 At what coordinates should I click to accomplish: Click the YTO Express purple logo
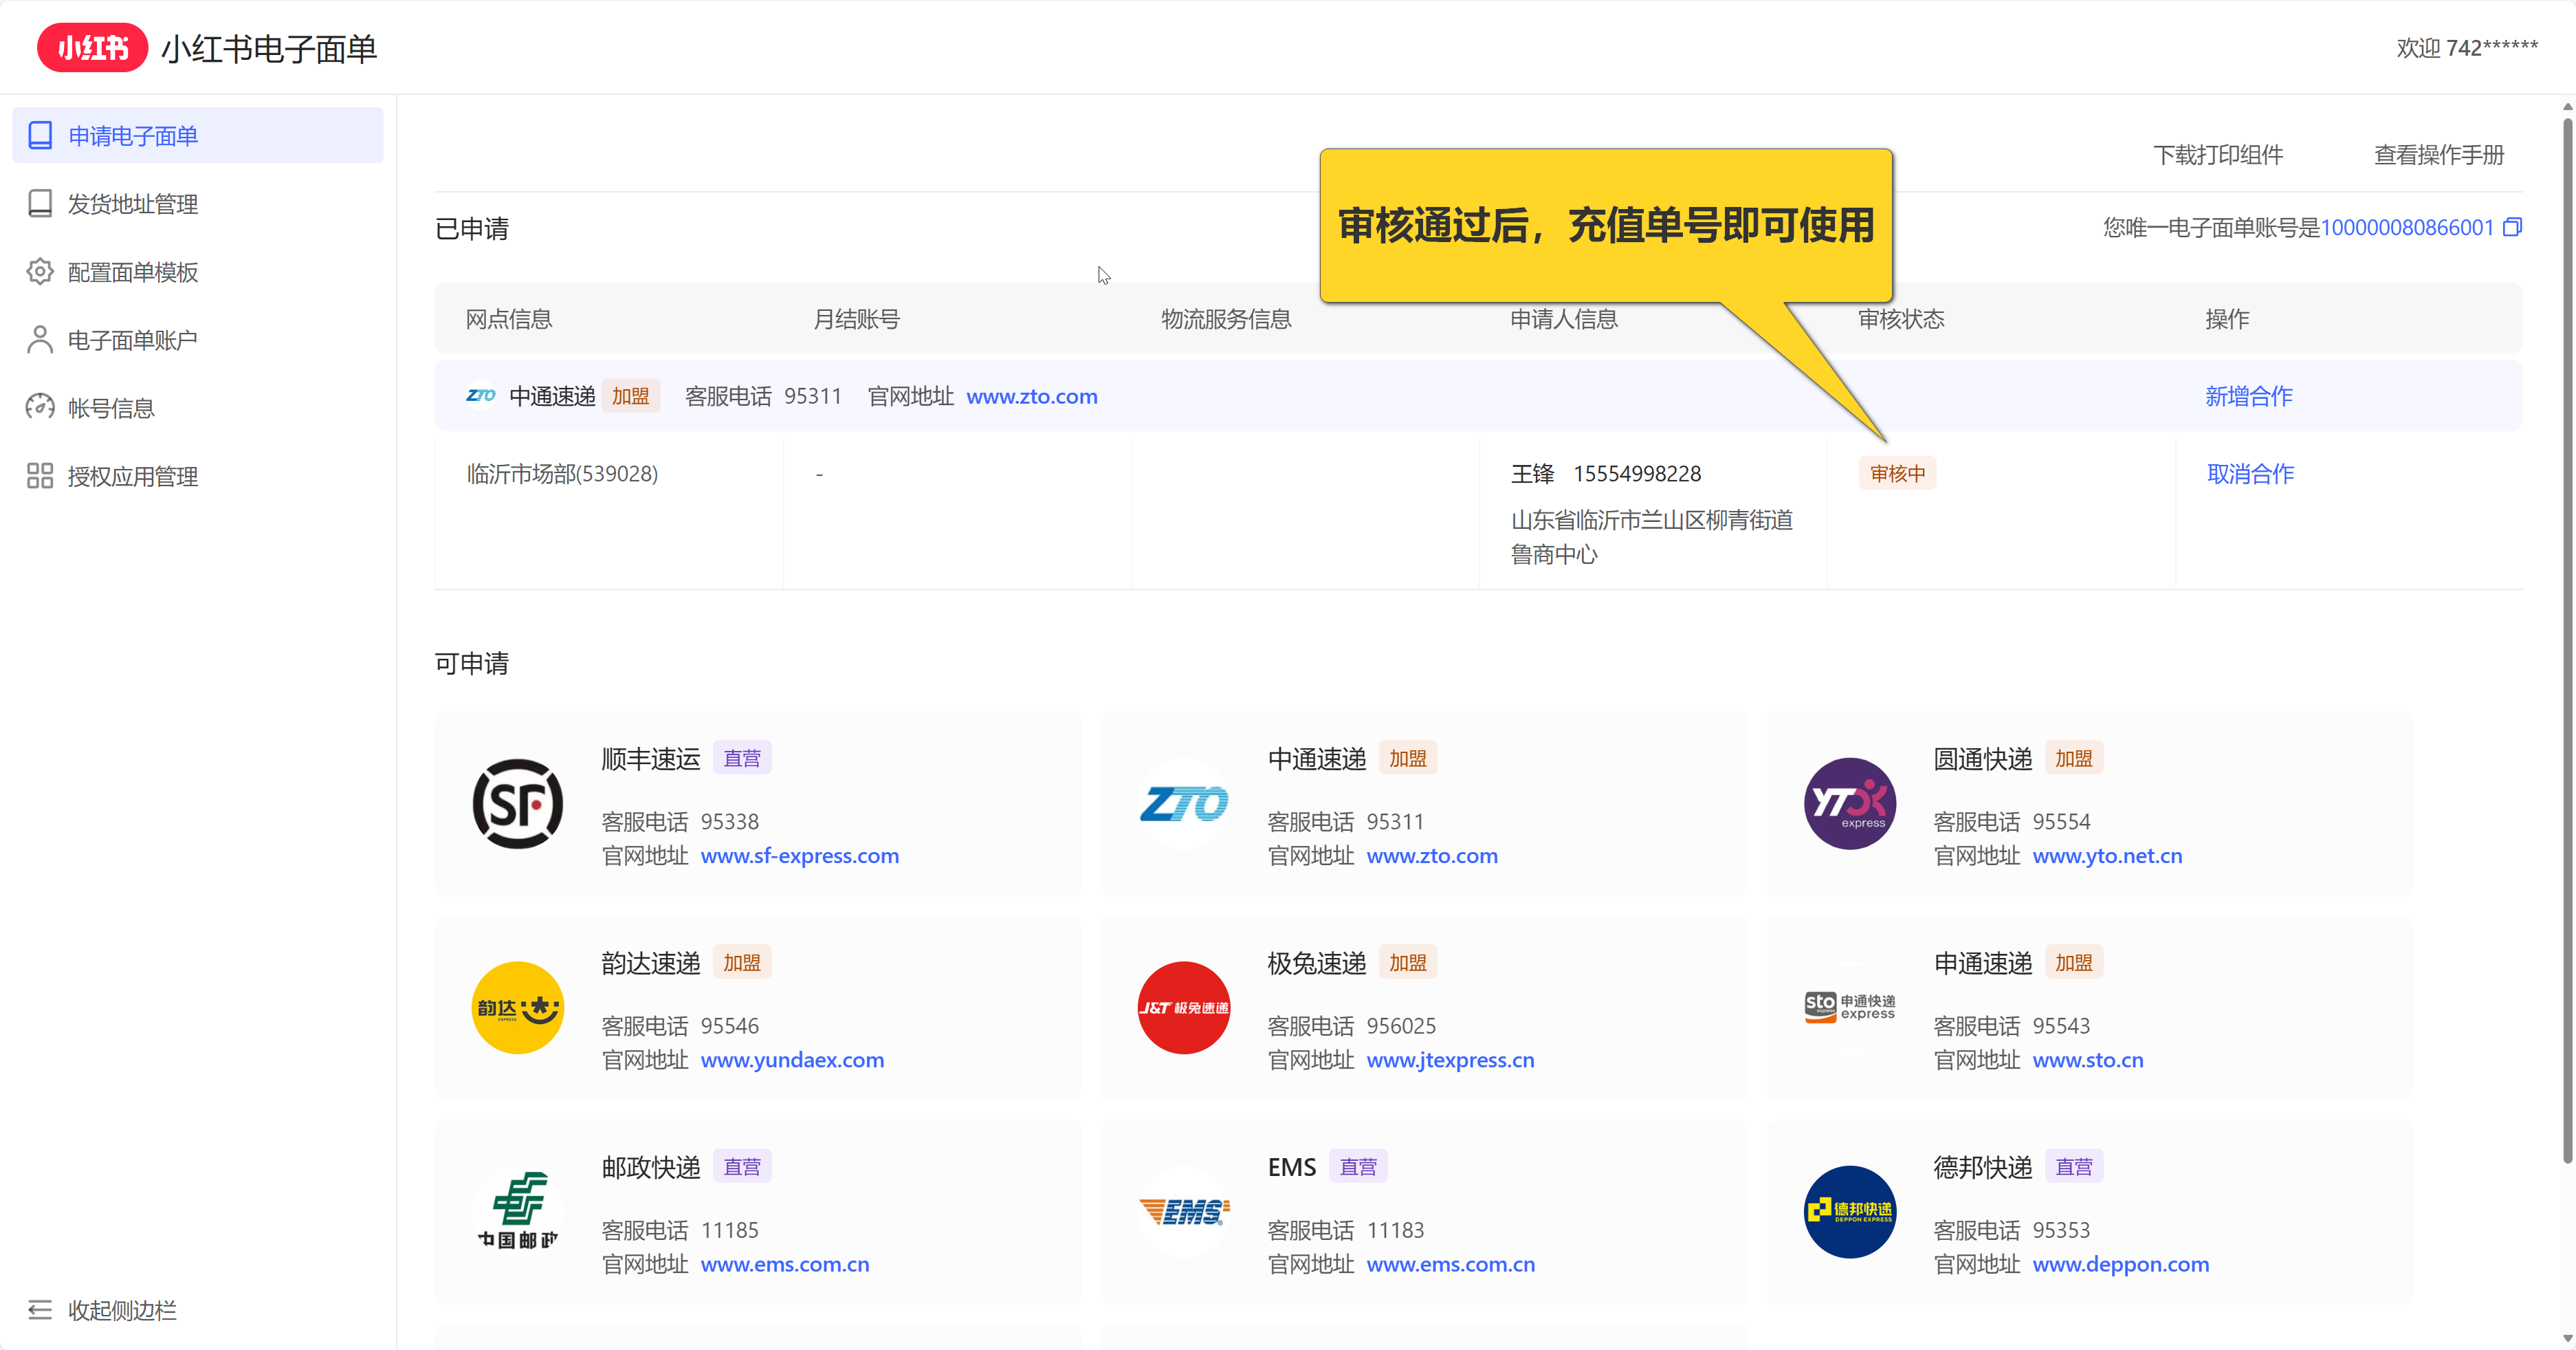coord(1849,804)
